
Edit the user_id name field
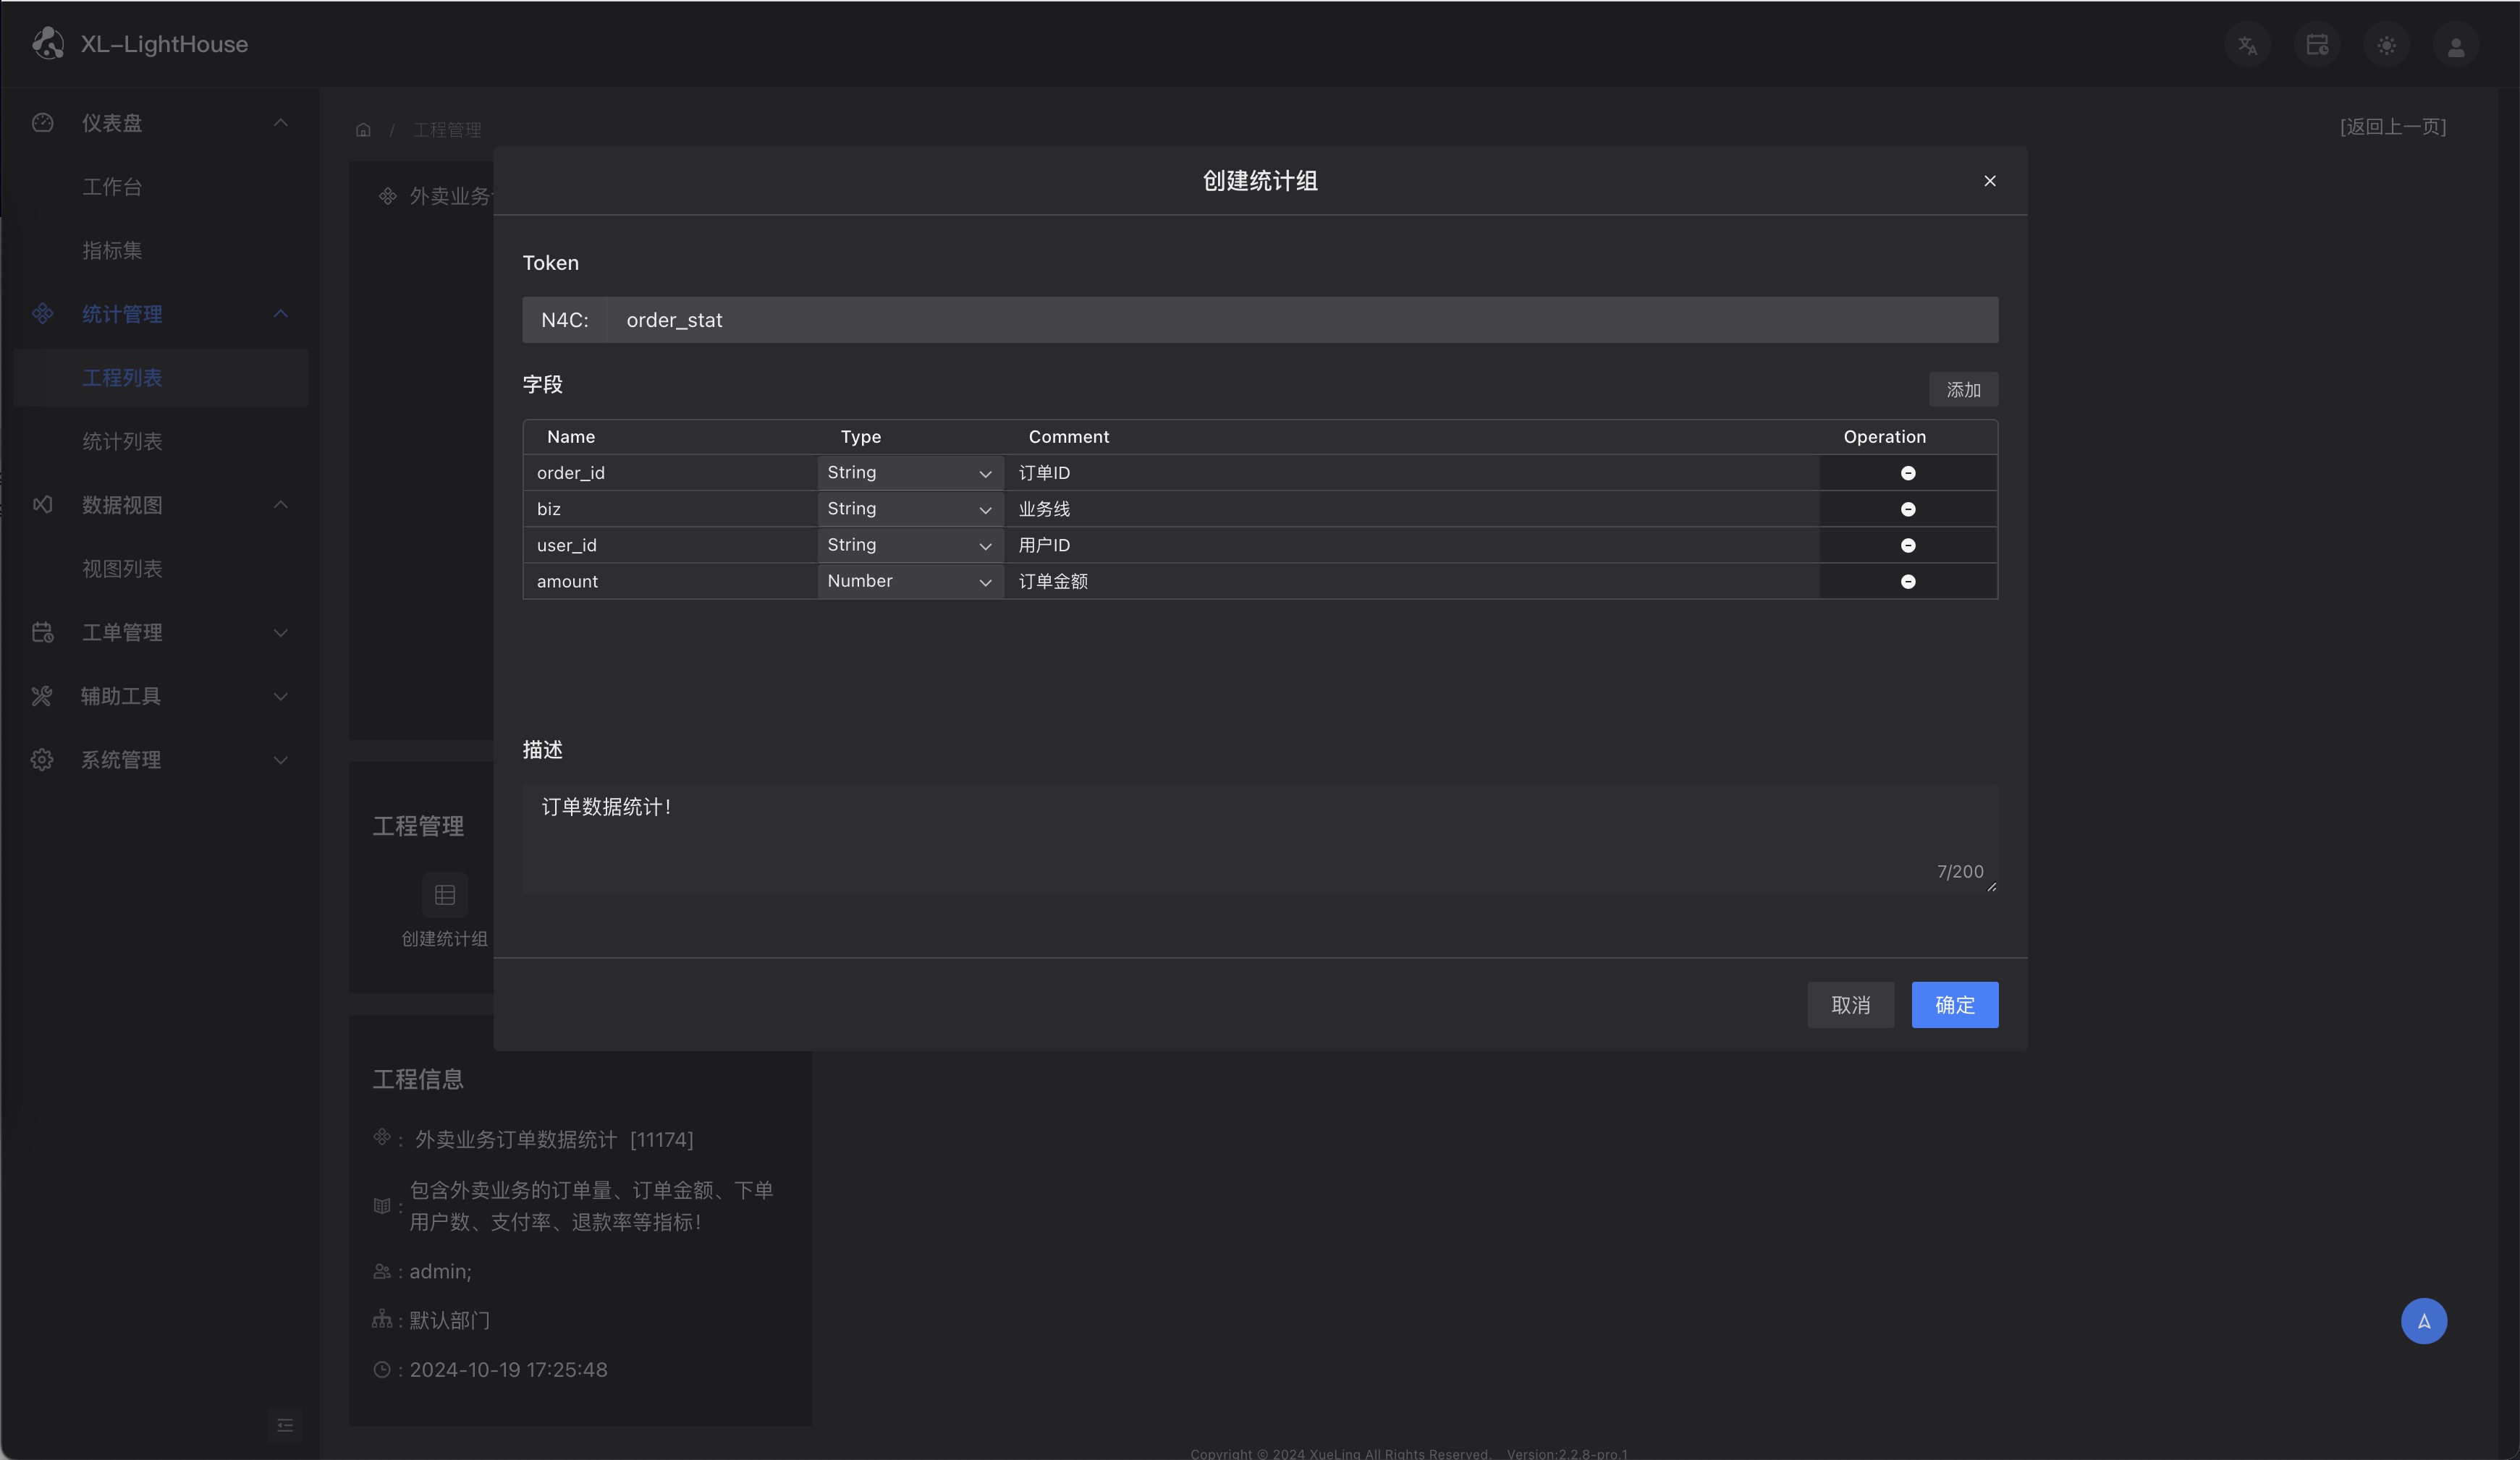[671, 545]
